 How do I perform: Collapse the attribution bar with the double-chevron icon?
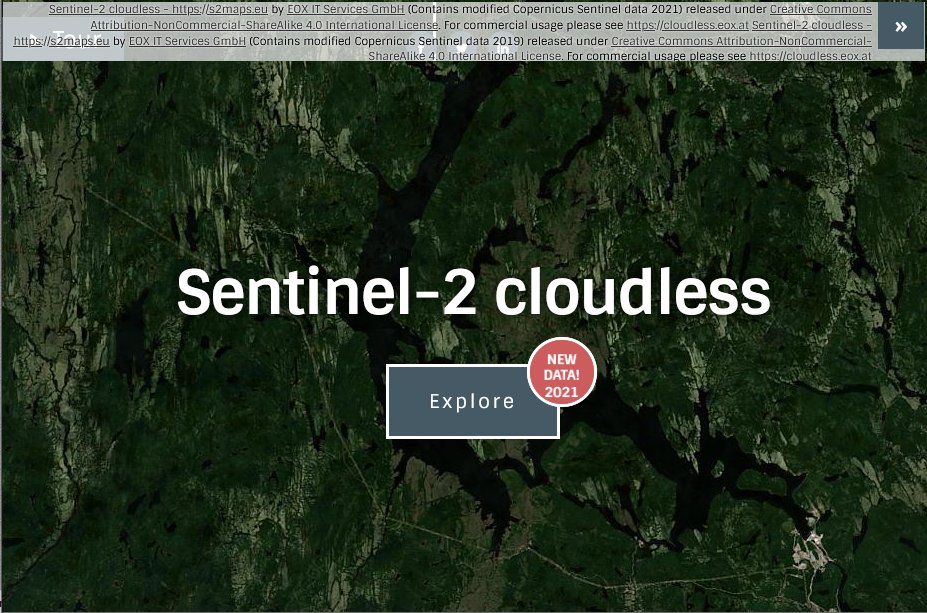pyautogui.click(x=901, y=27)
